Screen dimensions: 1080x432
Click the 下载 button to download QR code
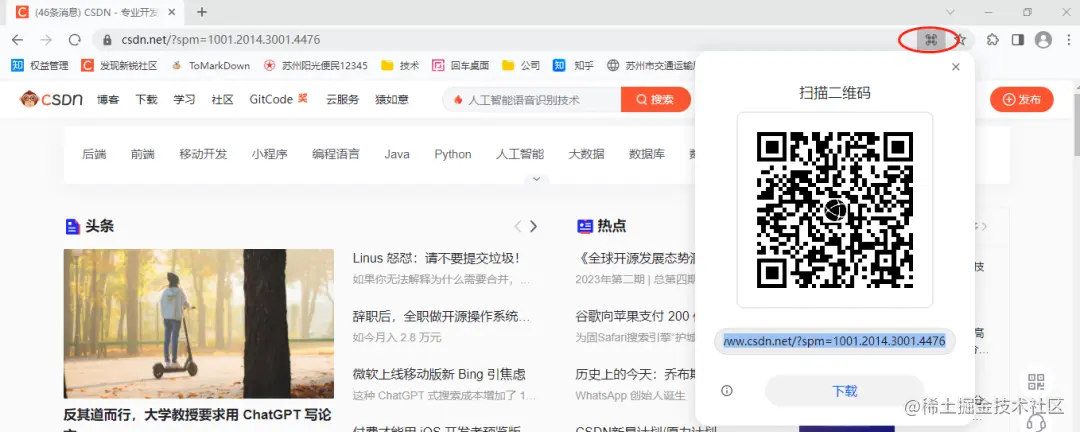pos(844,391)
